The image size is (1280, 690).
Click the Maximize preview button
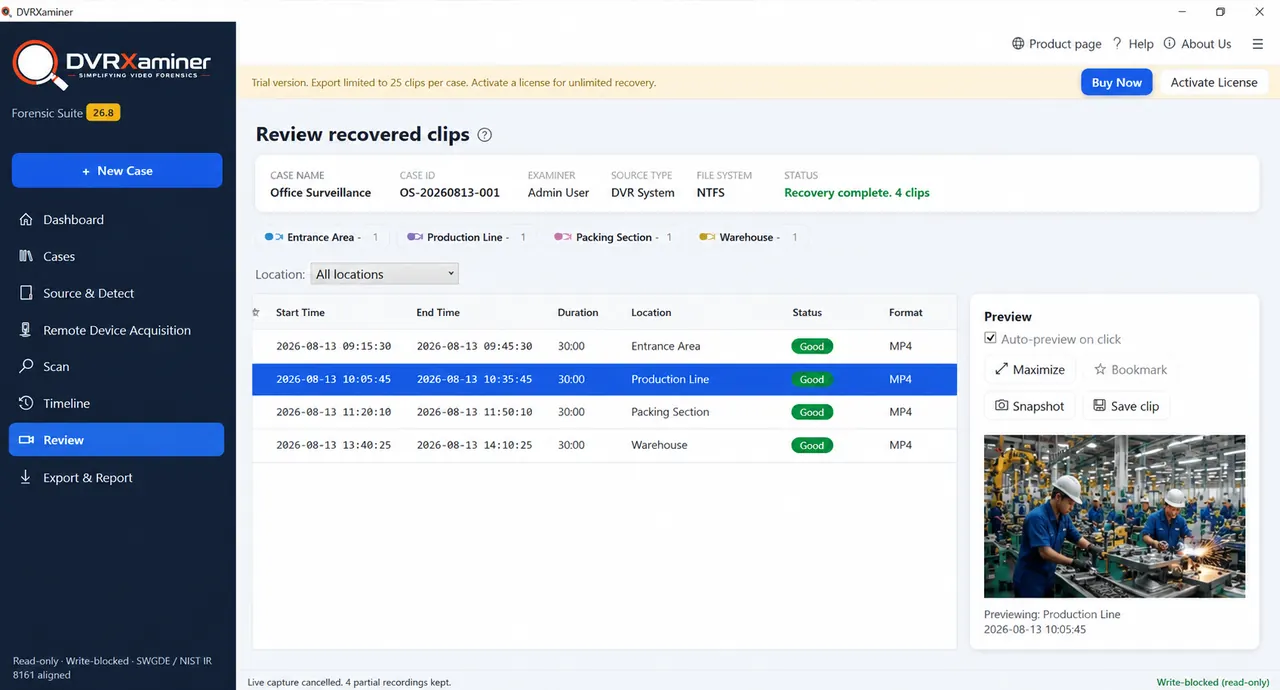(x=1029, y=370)
